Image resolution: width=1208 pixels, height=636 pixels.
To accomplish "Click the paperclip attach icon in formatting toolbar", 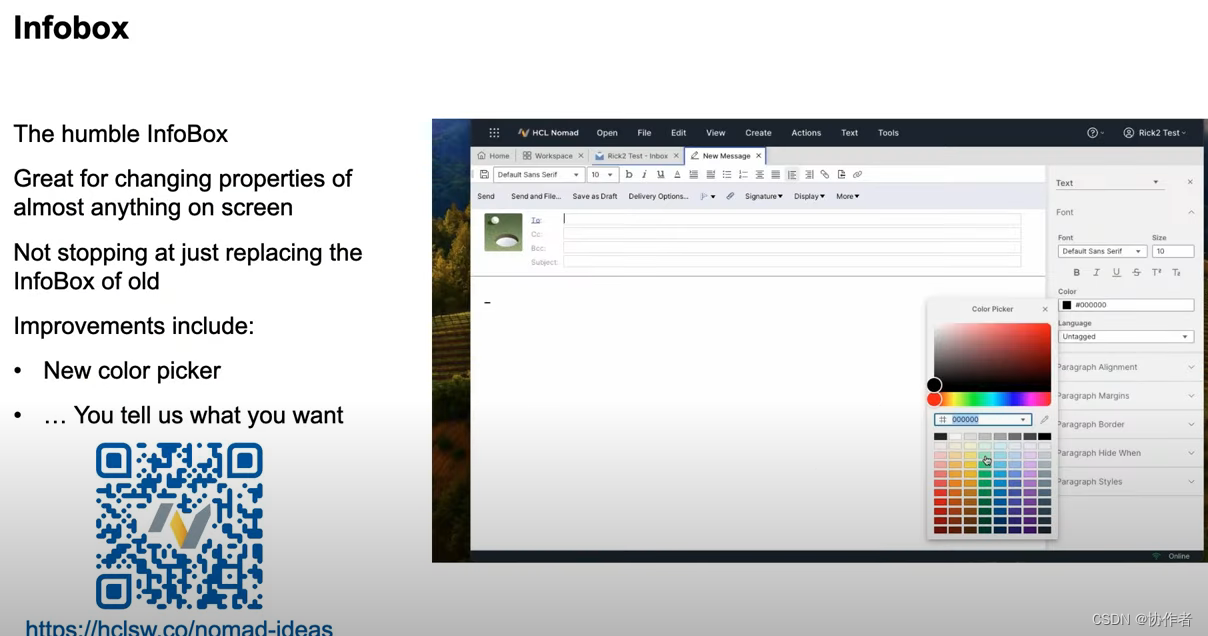I will coord(825,175).
